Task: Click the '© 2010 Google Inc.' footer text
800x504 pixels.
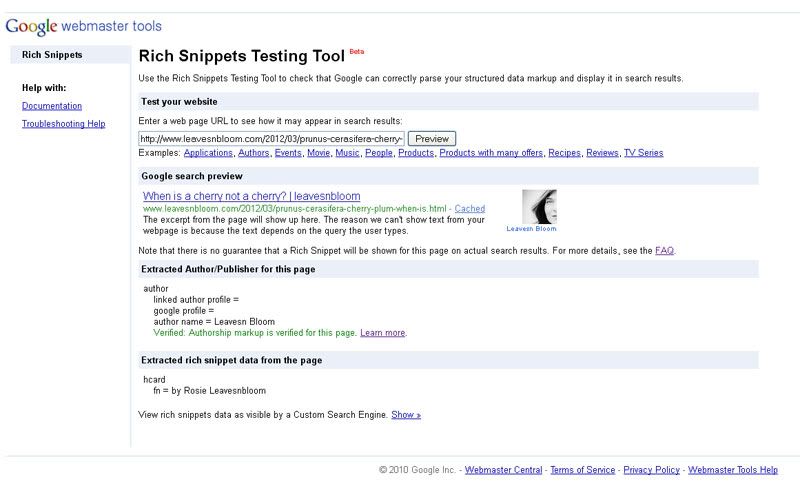Action: tap(417, 470)
